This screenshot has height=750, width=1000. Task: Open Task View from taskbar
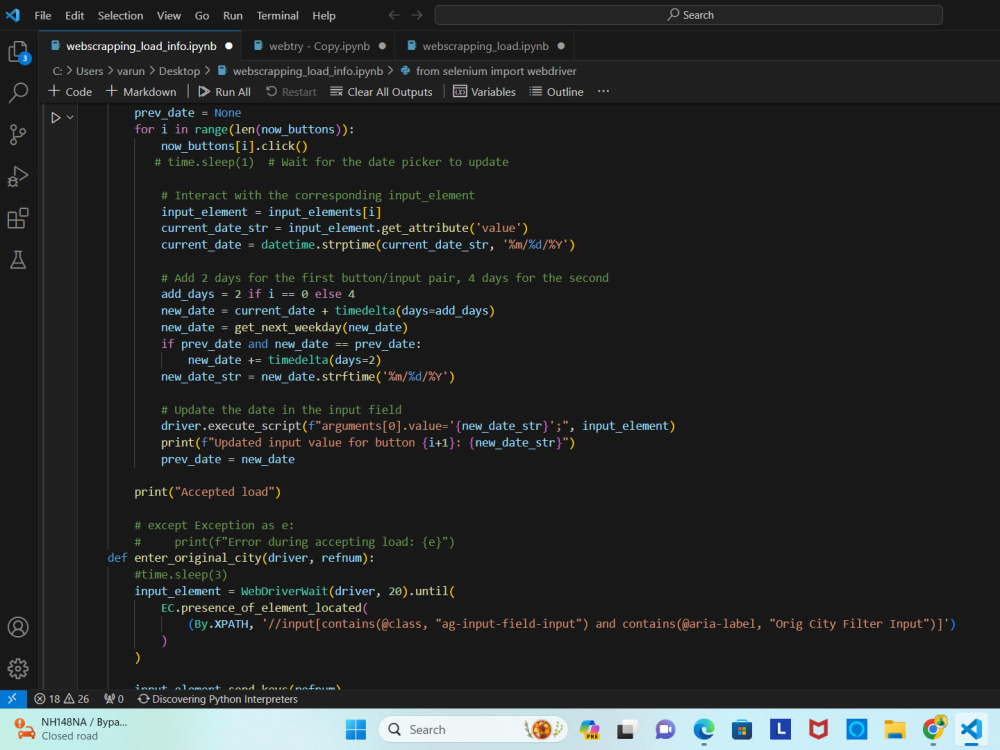[x=627, y=729]
